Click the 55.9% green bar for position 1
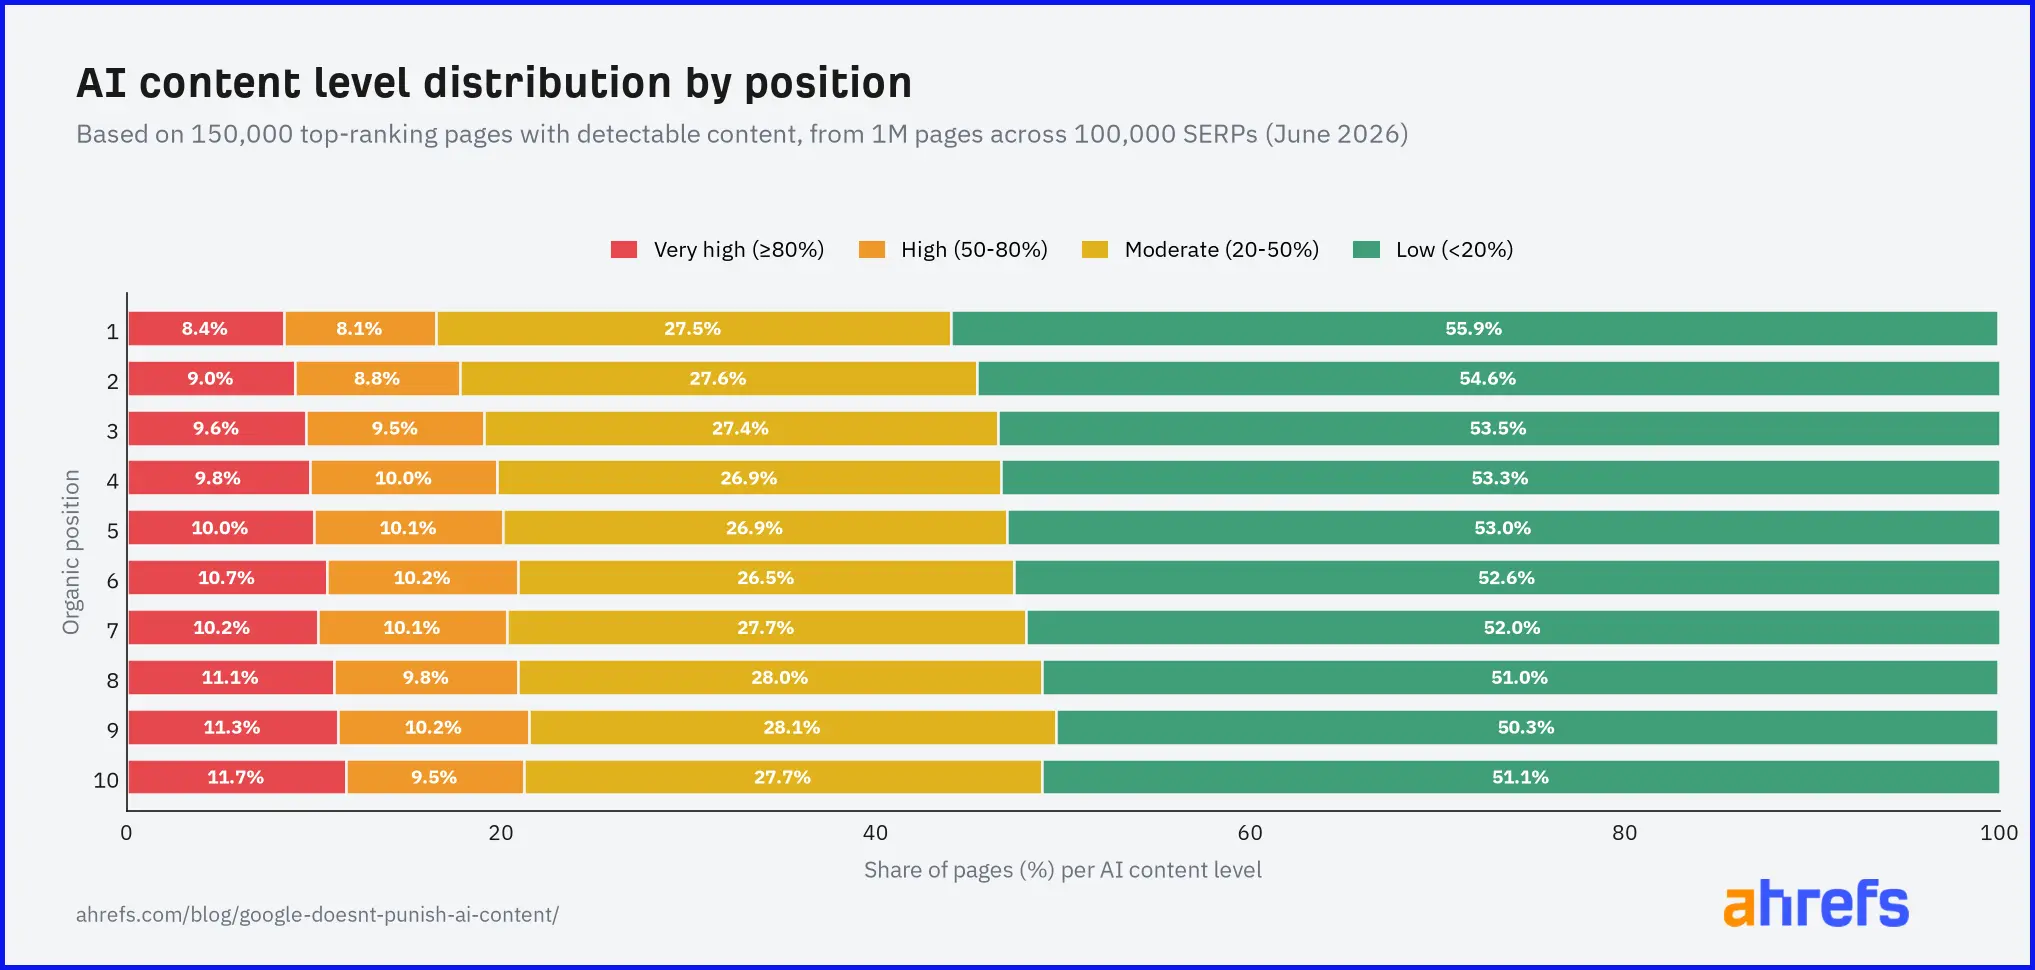 1474,329
